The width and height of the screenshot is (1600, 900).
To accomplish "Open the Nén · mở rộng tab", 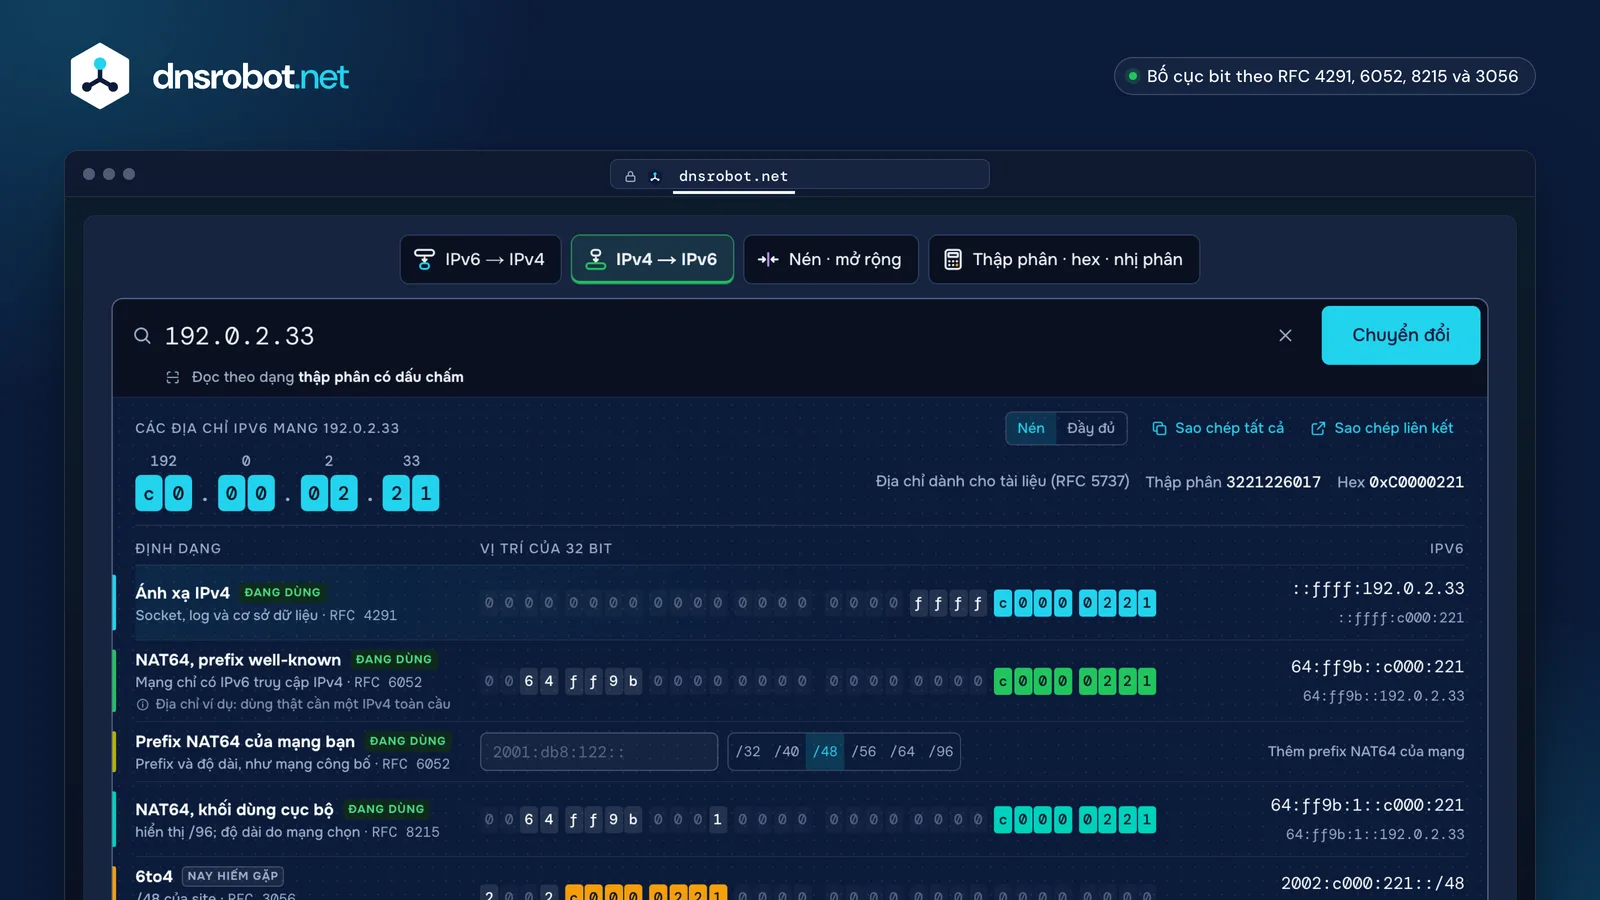I will click(830, 259).
